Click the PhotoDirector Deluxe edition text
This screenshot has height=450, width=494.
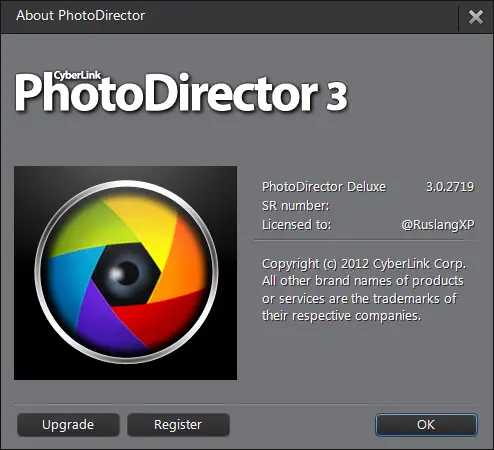324,187
